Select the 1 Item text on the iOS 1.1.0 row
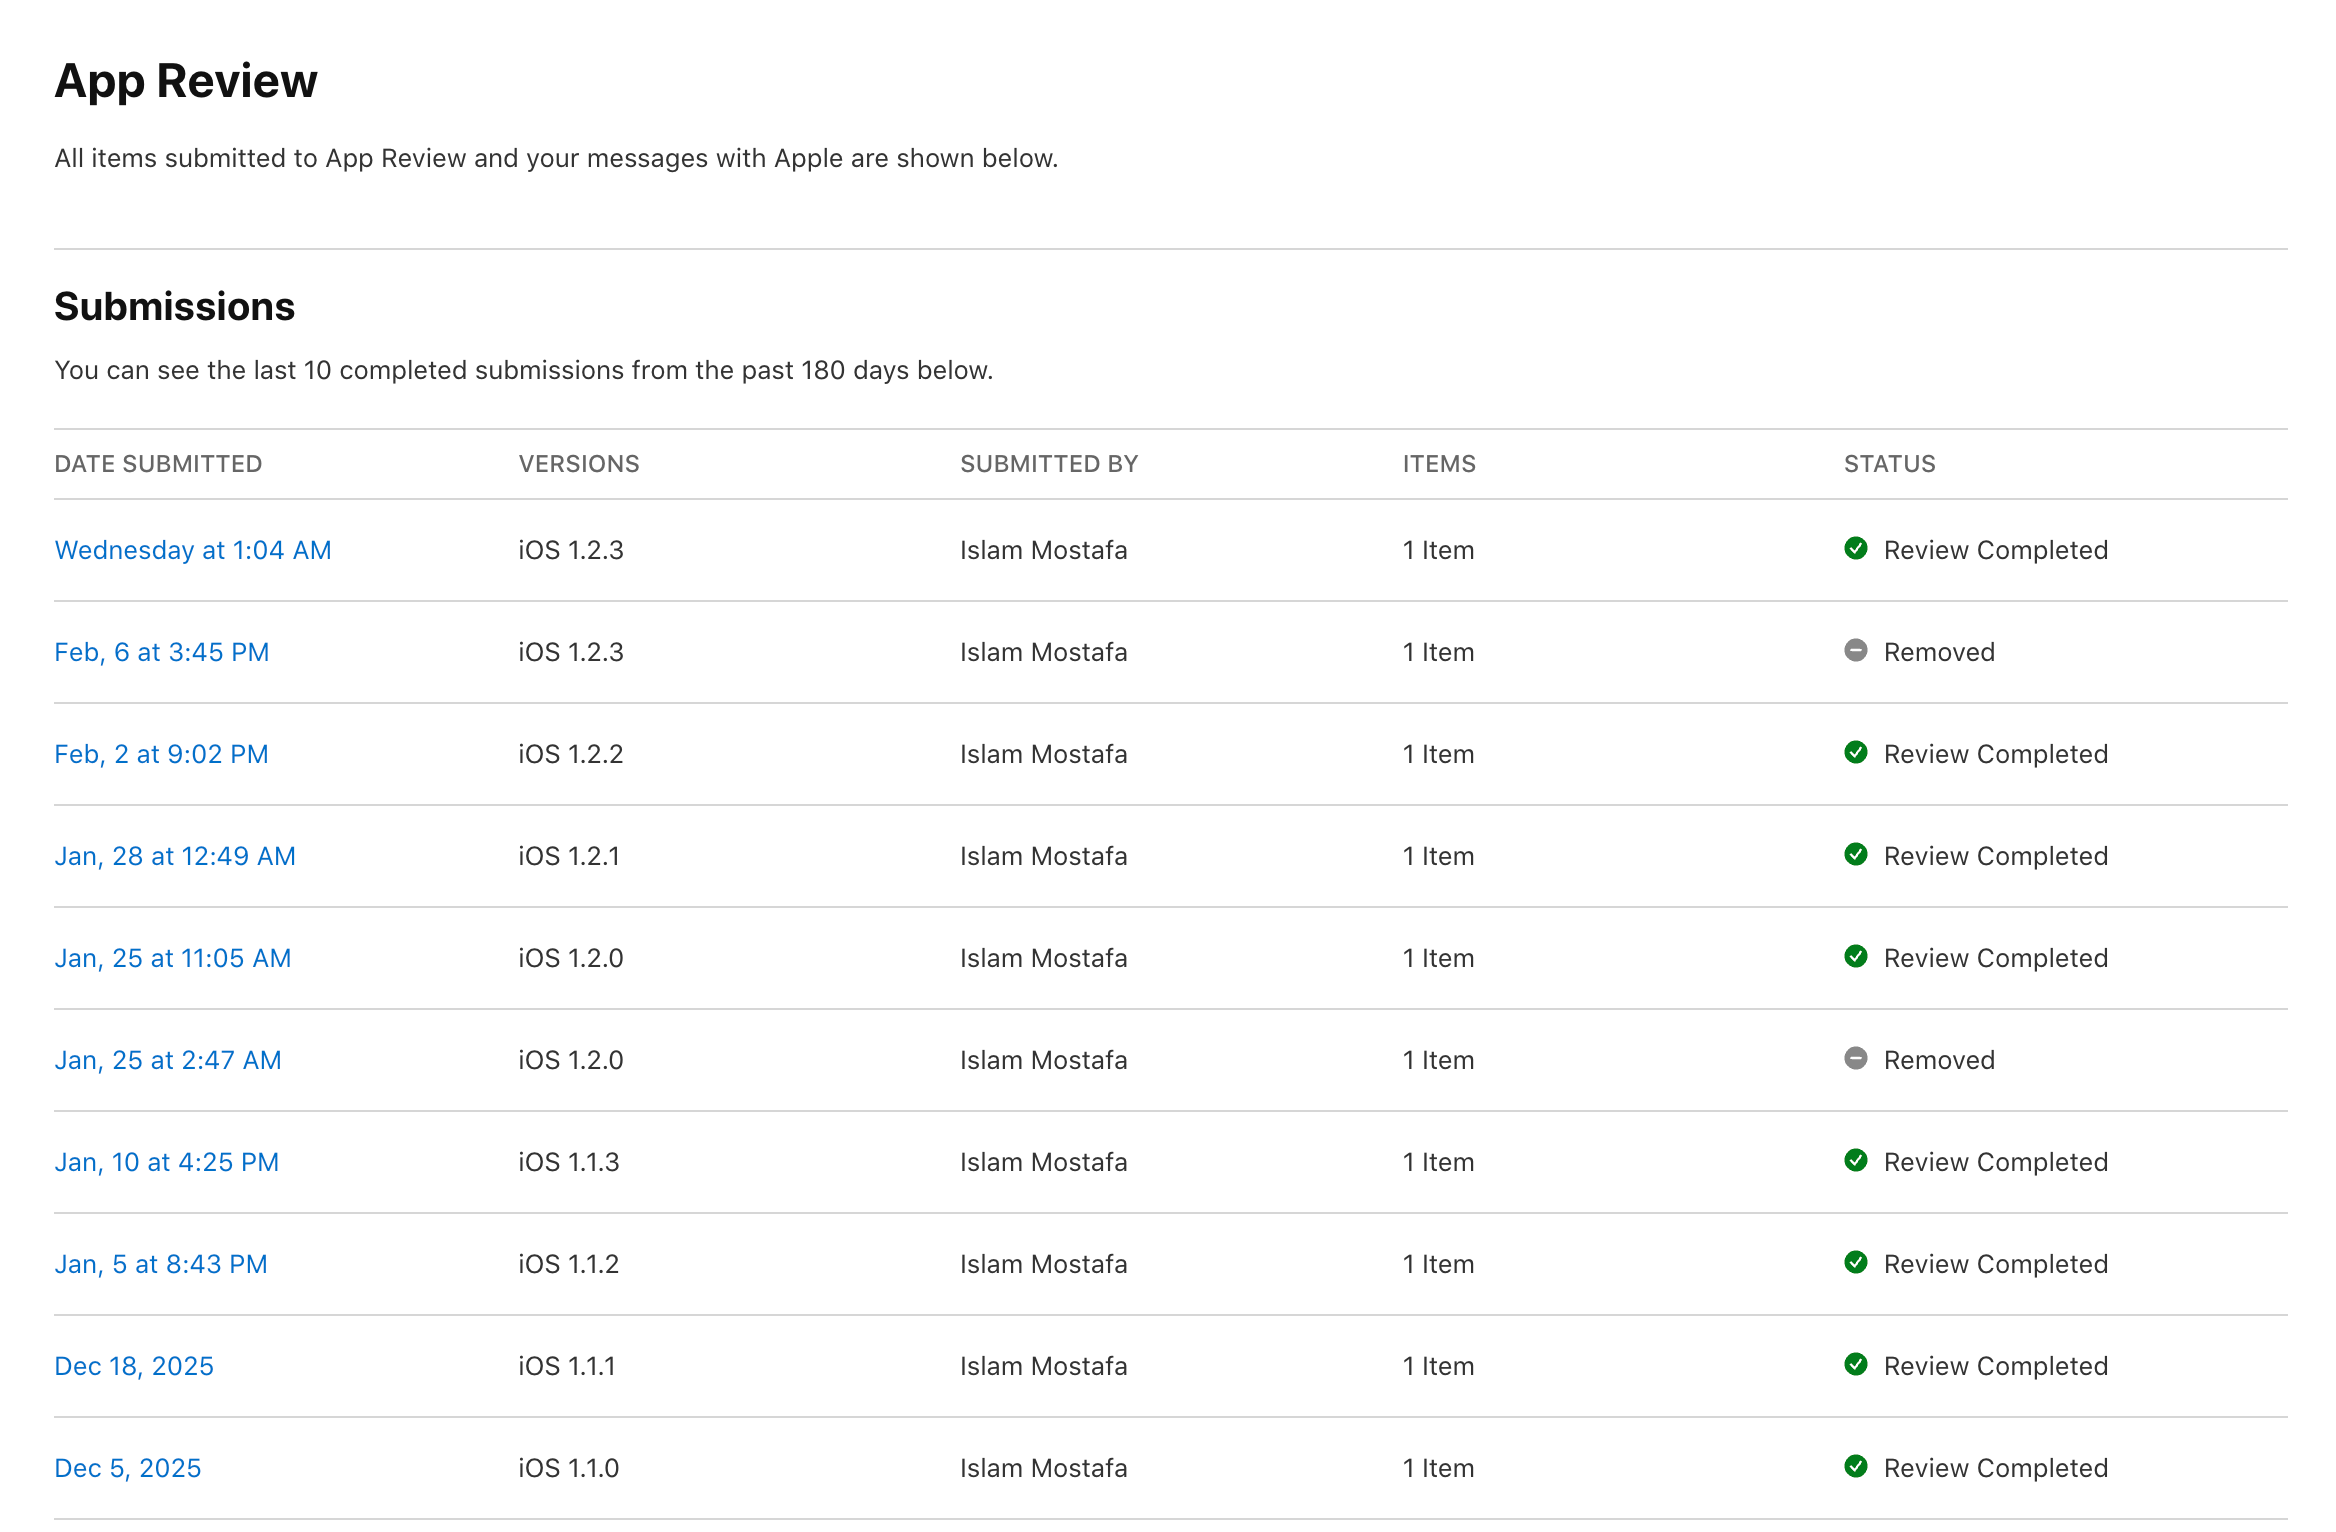2336x1532 pixels. (1437, 1468)
